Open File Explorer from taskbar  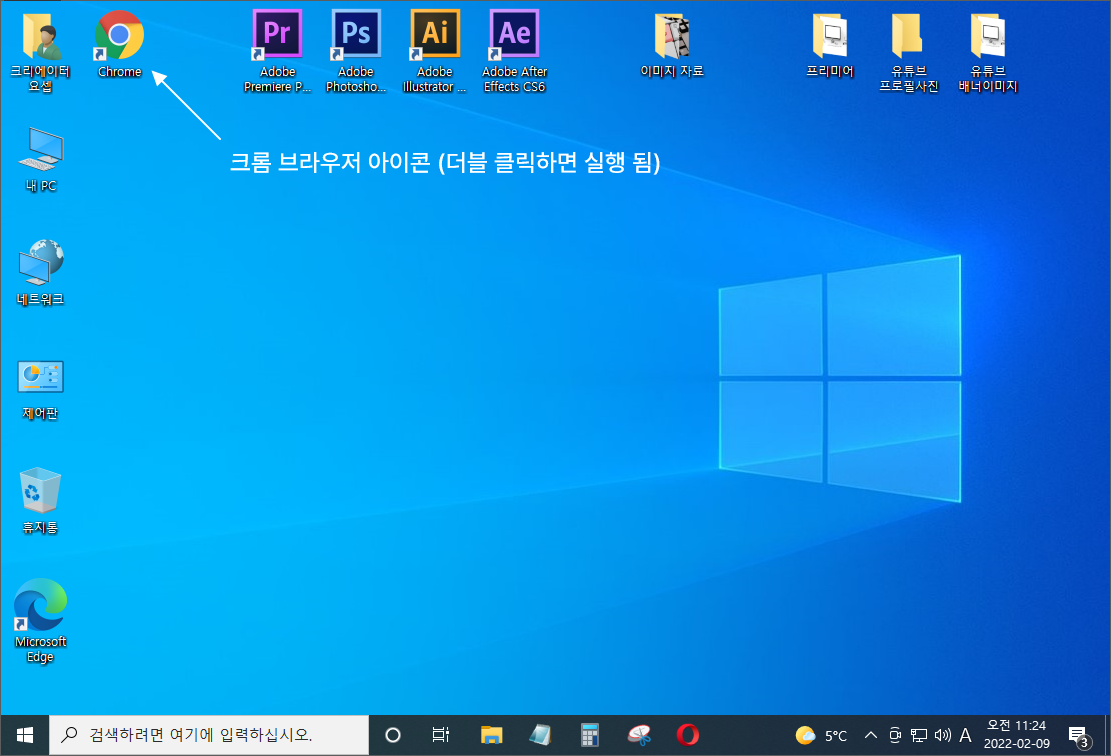(x=491, y=735)
